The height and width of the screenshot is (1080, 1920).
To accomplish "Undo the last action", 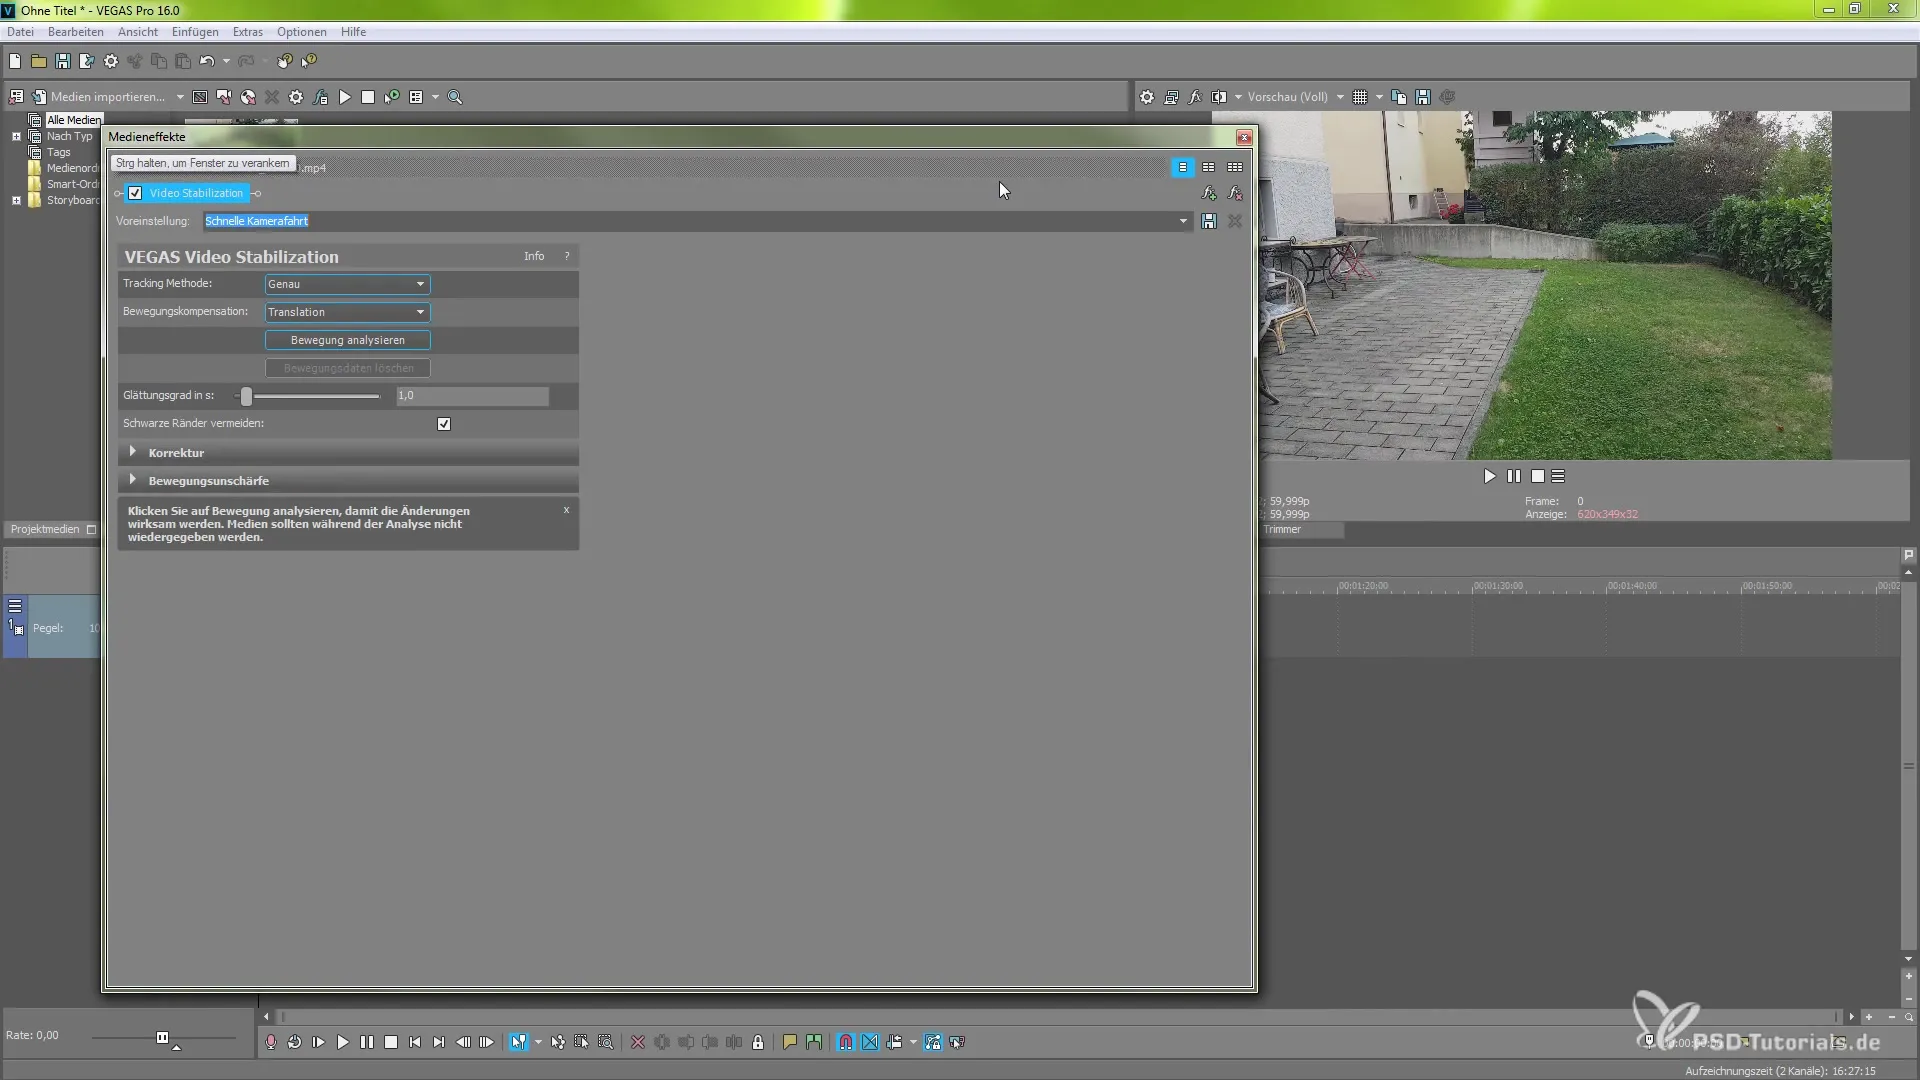I will point(207,61).
